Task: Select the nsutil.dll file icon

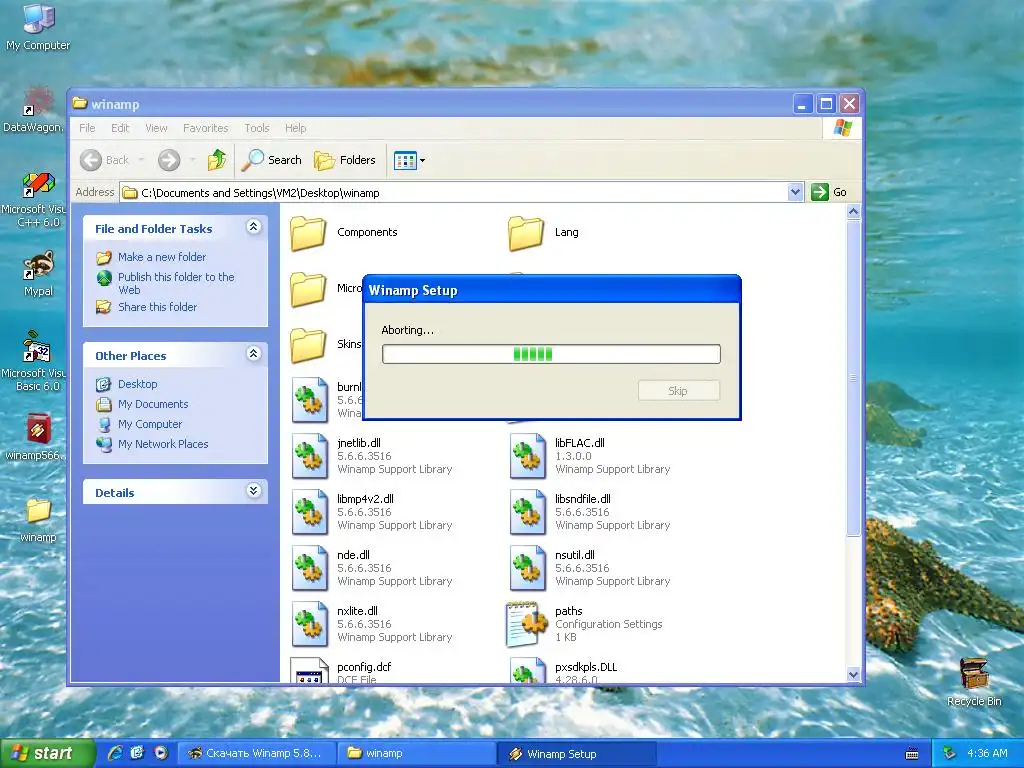Action: pyautogui.click(x=527, y=568)
